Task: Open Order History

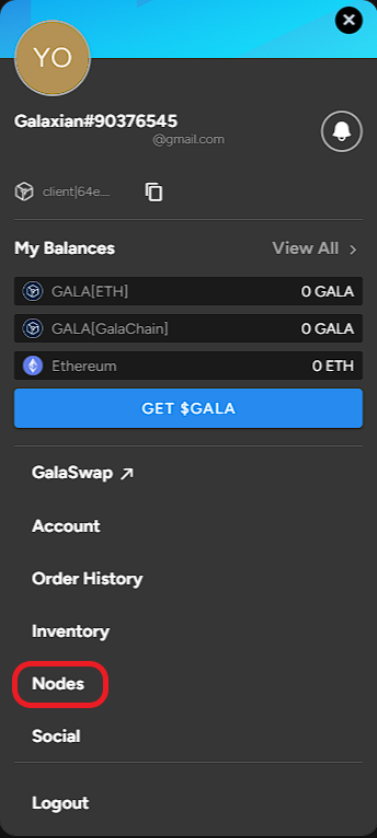Action: click(x=87, y=578)
